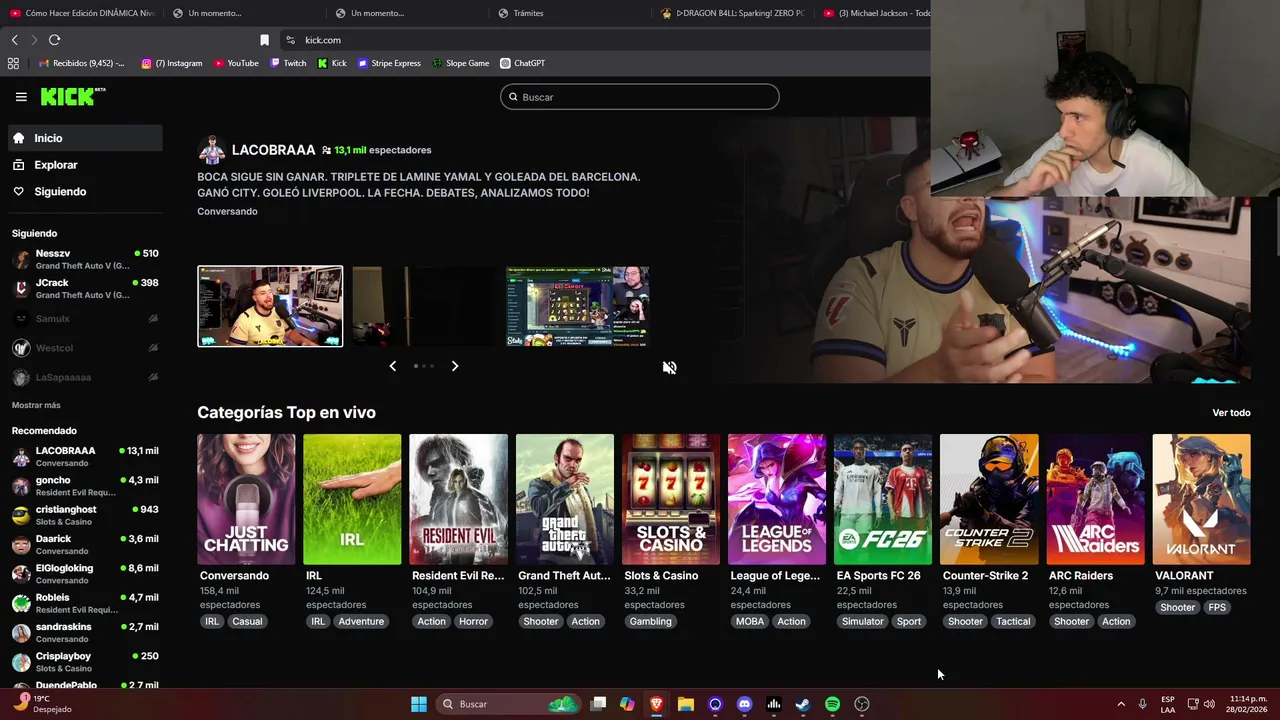Open the Just Chatting category card
Screen dimensions: 1280x720
tap(246, 499)
